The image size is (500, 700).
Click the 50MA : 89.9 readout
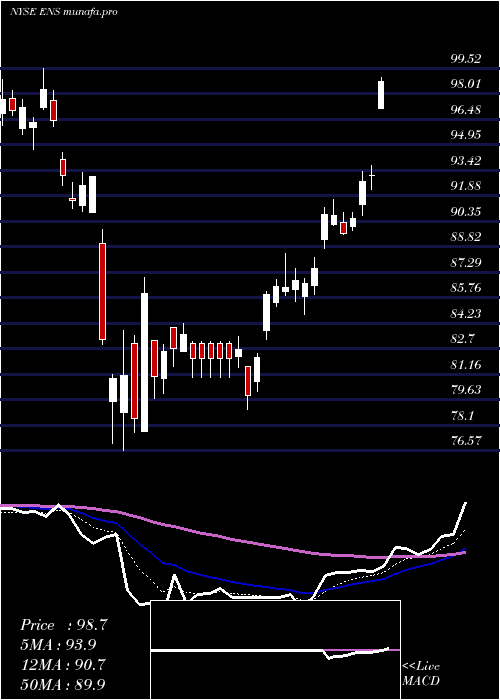pos(63,684)
